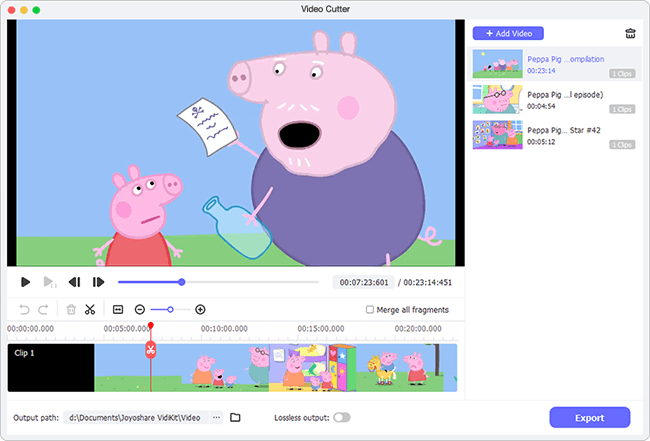
Task: Click the 00:10:00.000 ruler label
Action: coord(224,329)
